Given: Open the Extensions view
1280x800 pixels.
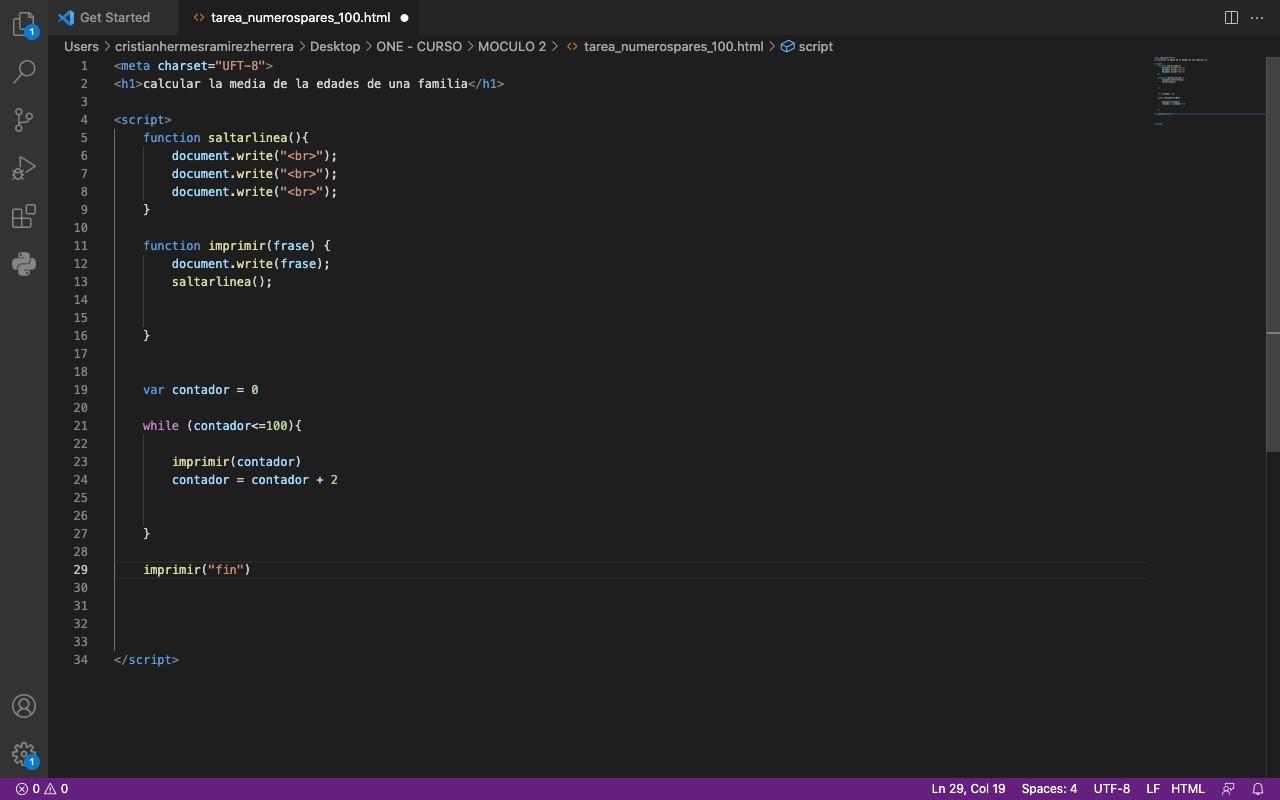Looking at the screenshot, I should coord(24,216).
